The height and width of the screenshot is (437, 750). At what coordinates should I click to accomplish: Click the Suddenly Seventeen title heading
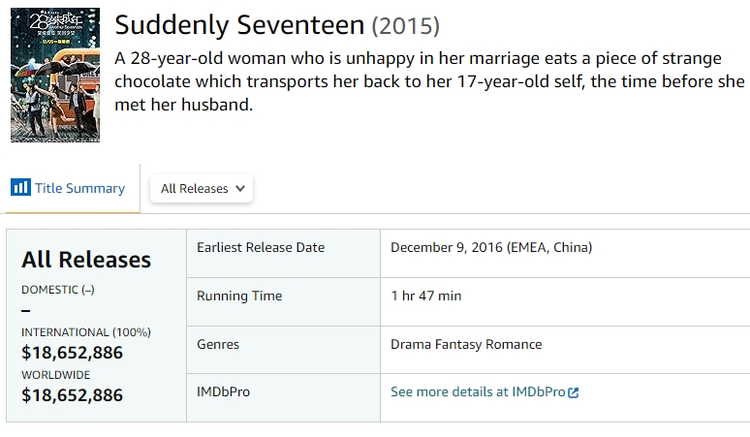pyautogui.click(x=239, y=24)
